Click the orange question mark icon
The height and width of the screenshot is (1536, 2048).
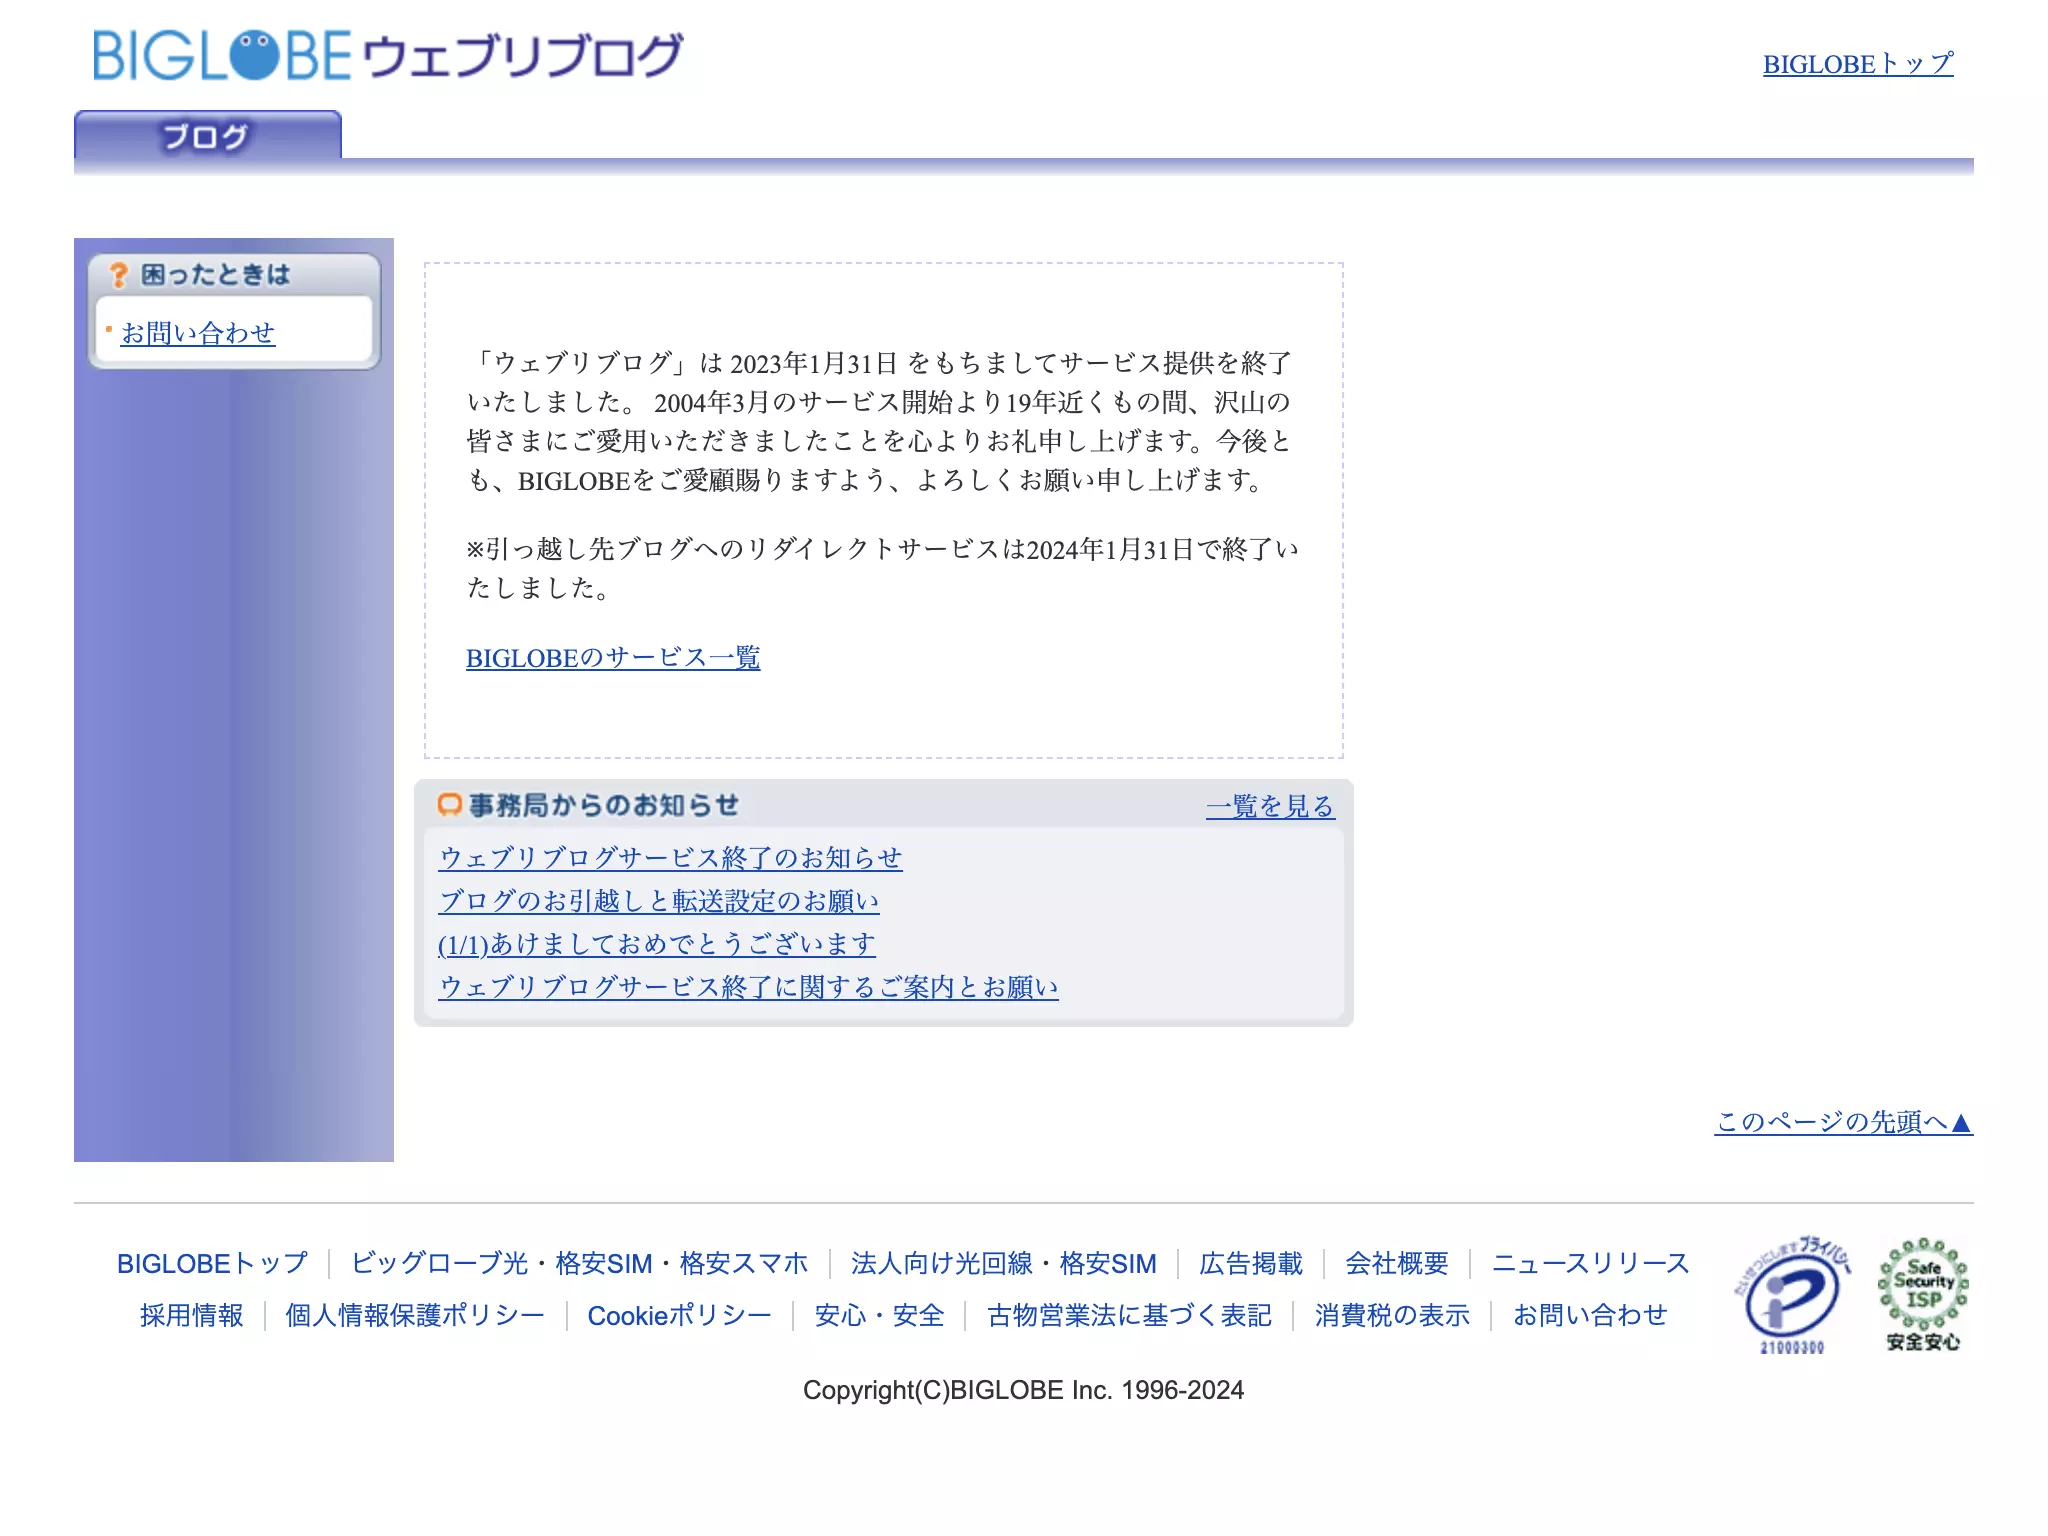[x=119, y=275]
